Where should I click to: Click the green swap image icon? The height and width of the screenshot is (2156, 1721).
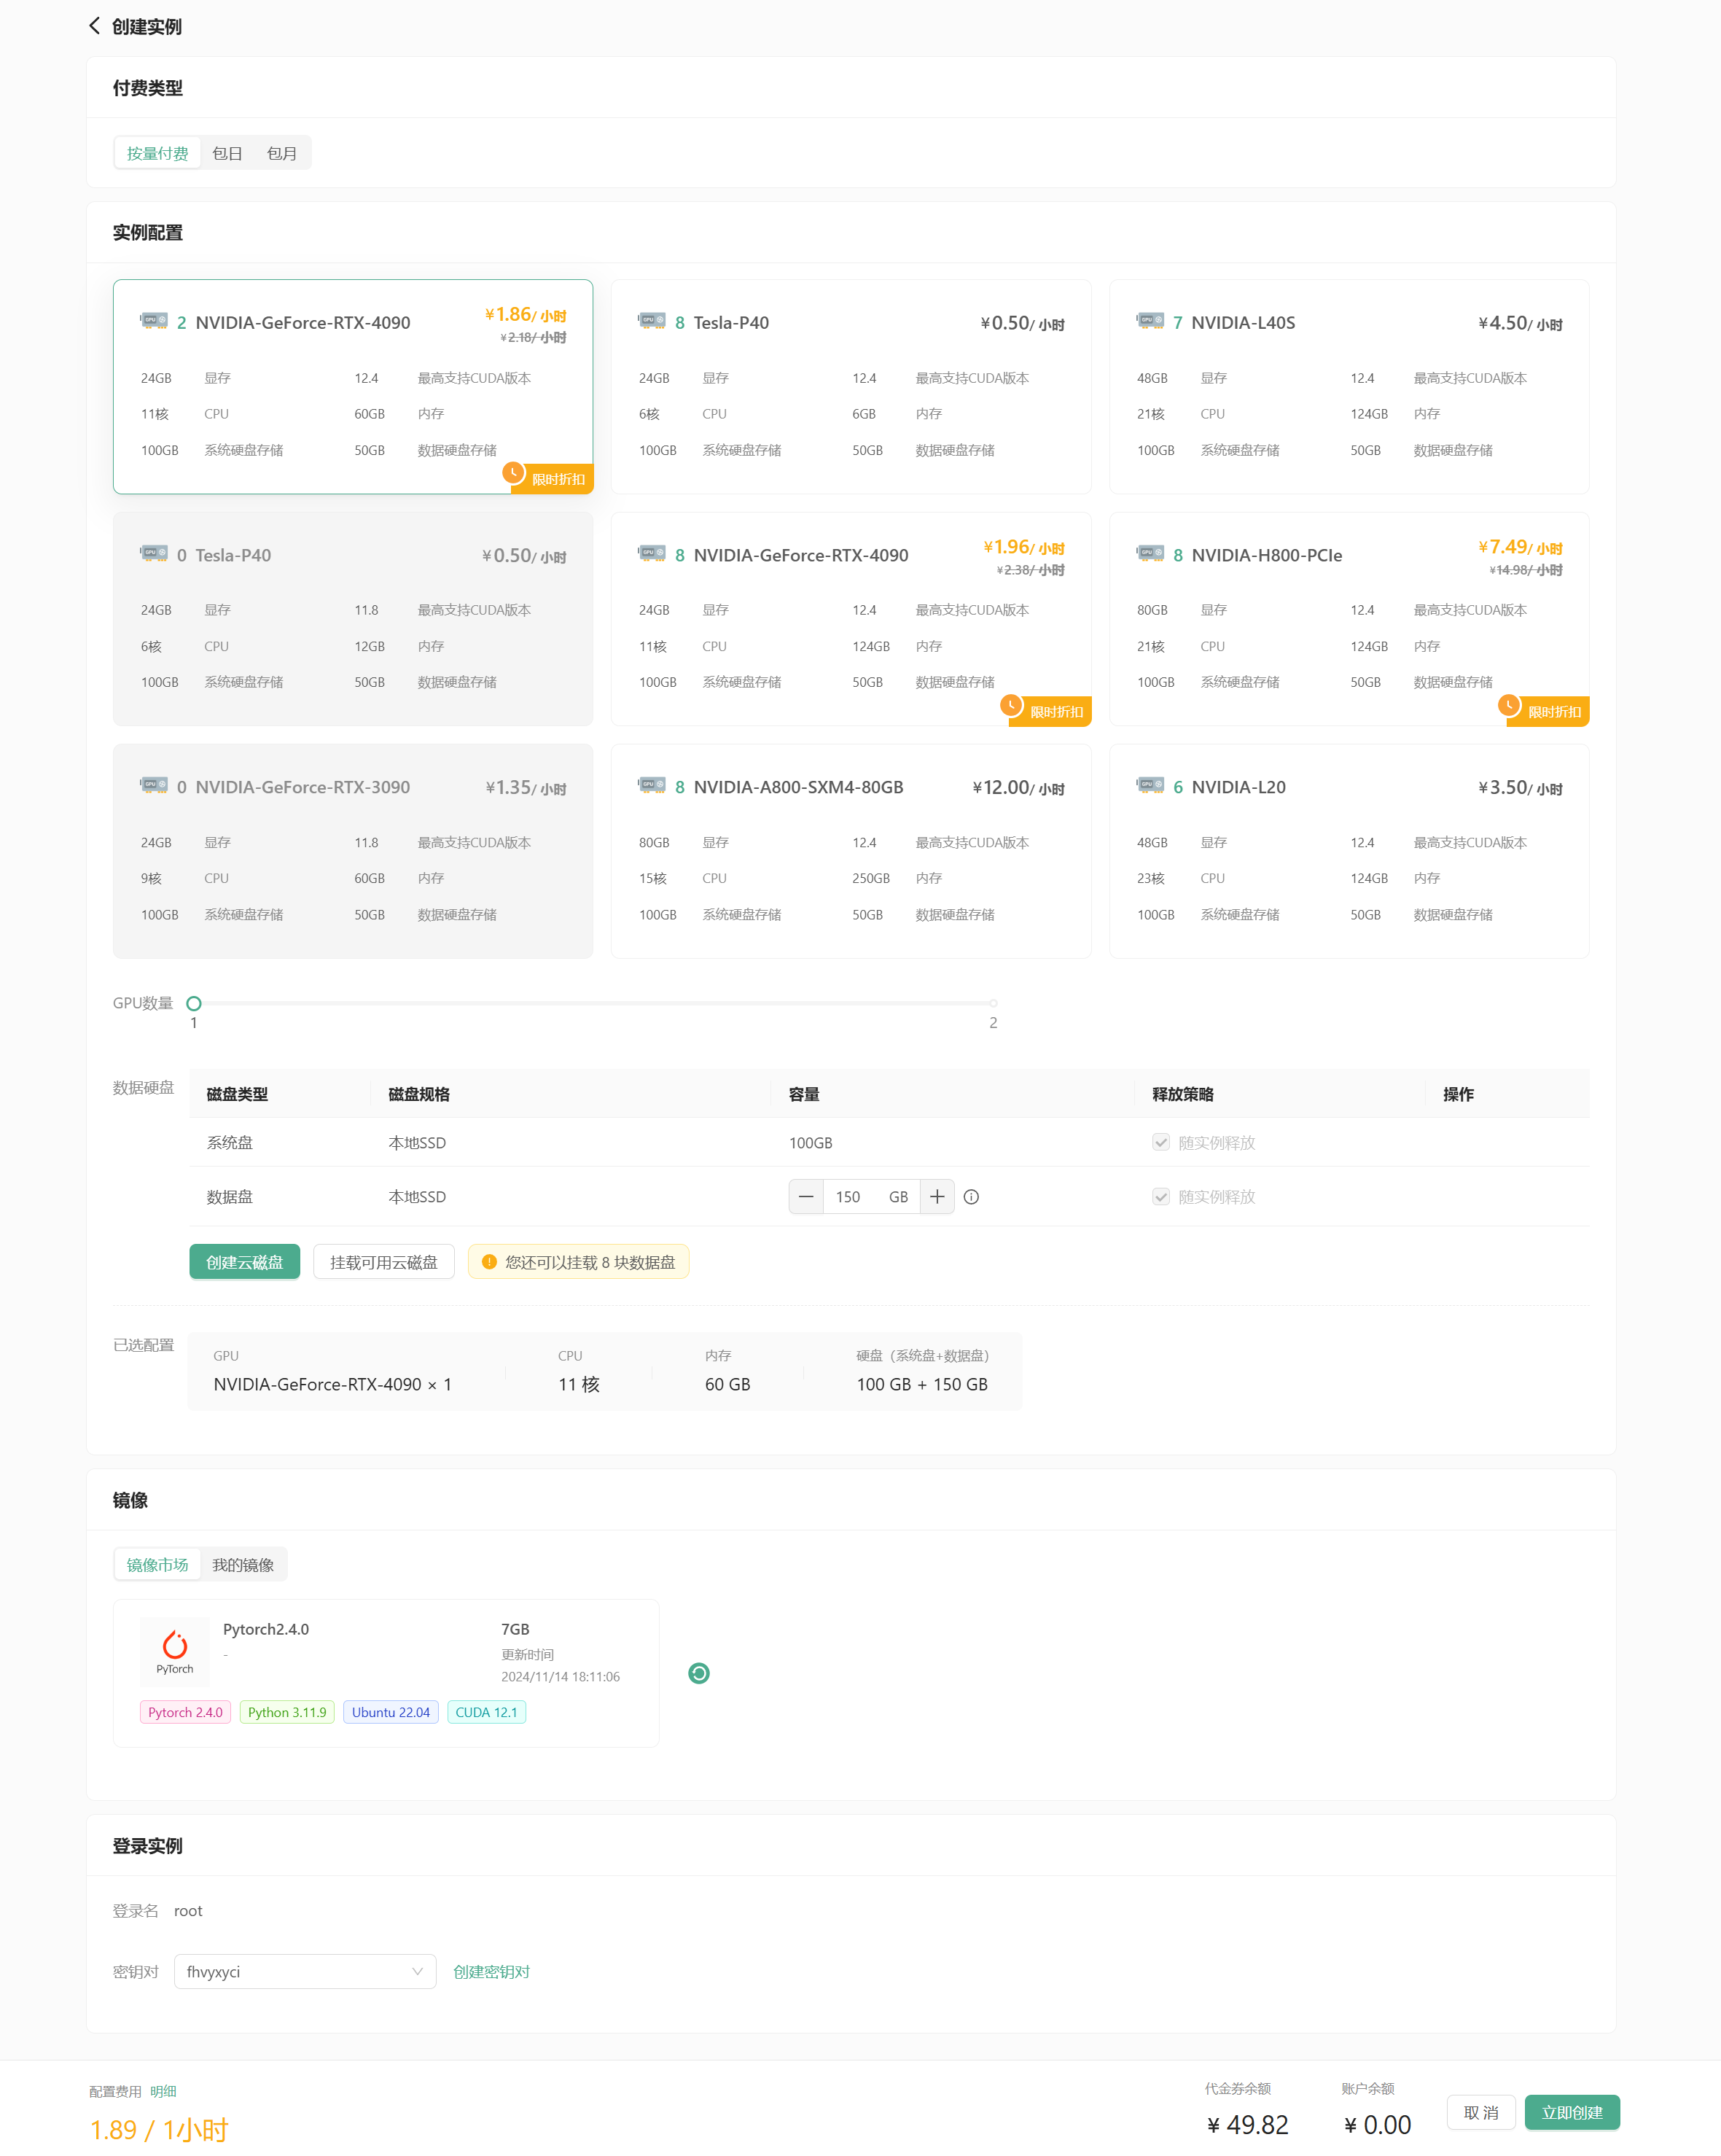(699, 1673)
